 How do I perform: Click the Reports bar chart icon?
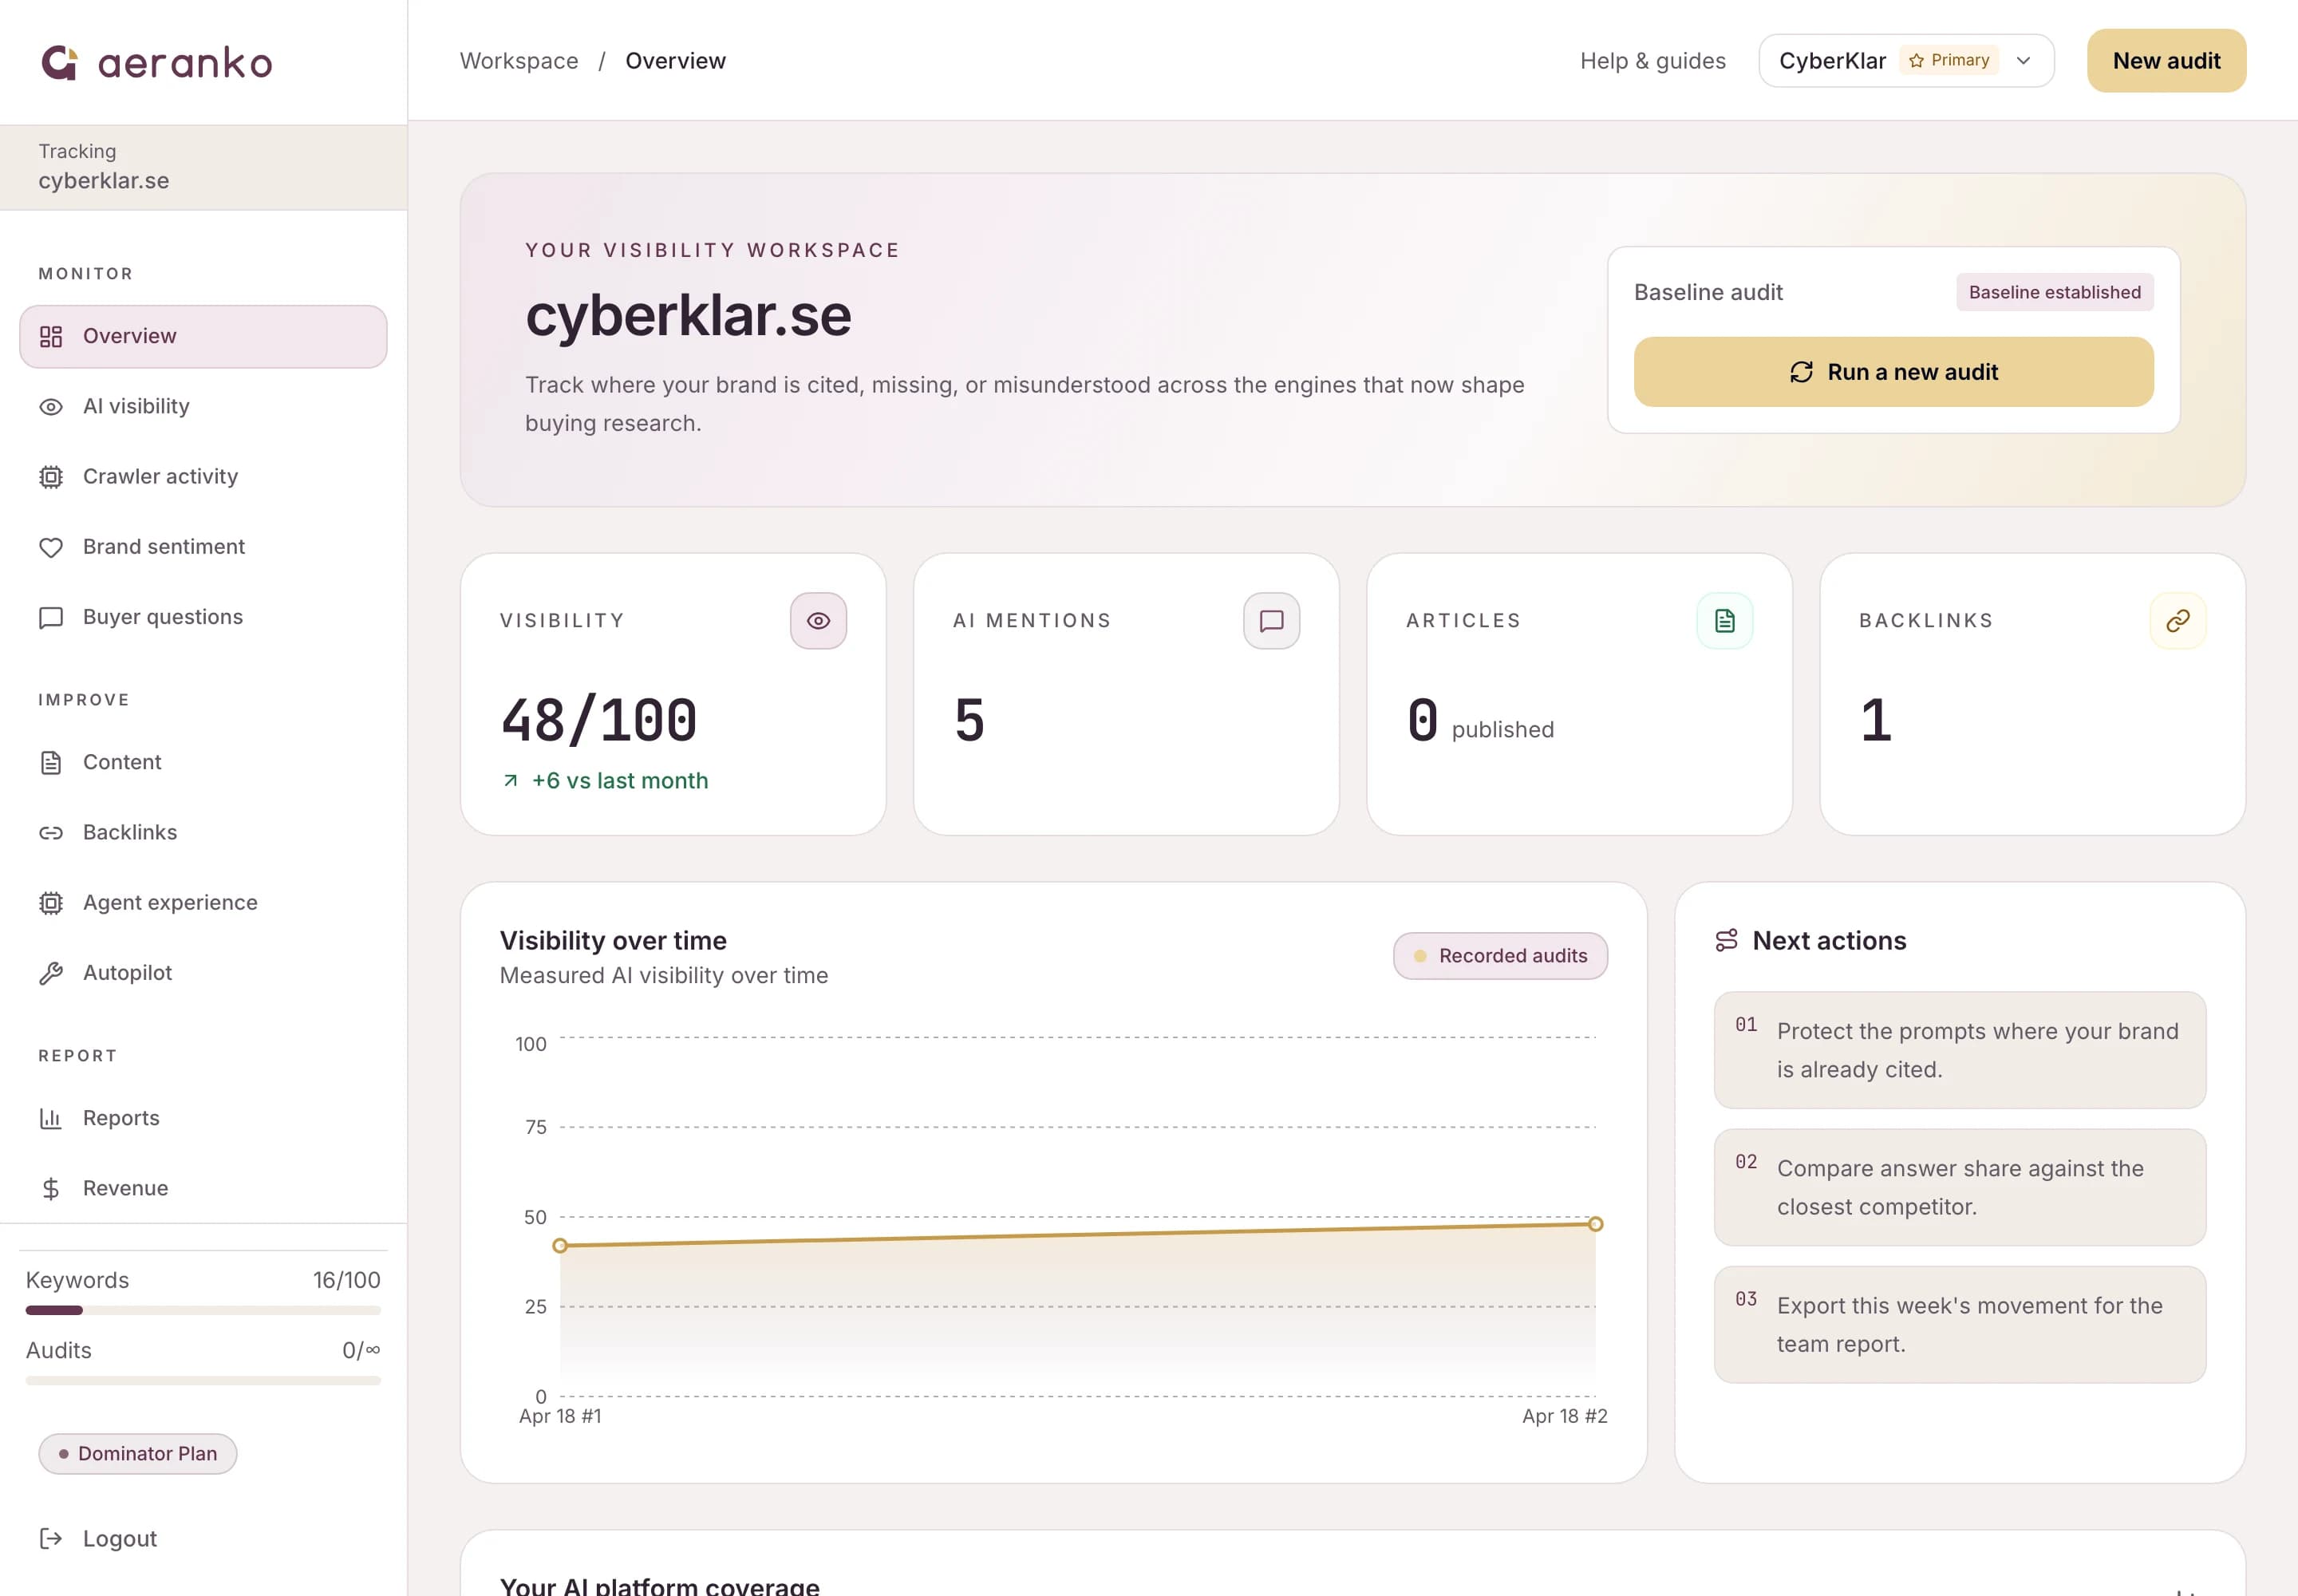tap(51, 1118)
